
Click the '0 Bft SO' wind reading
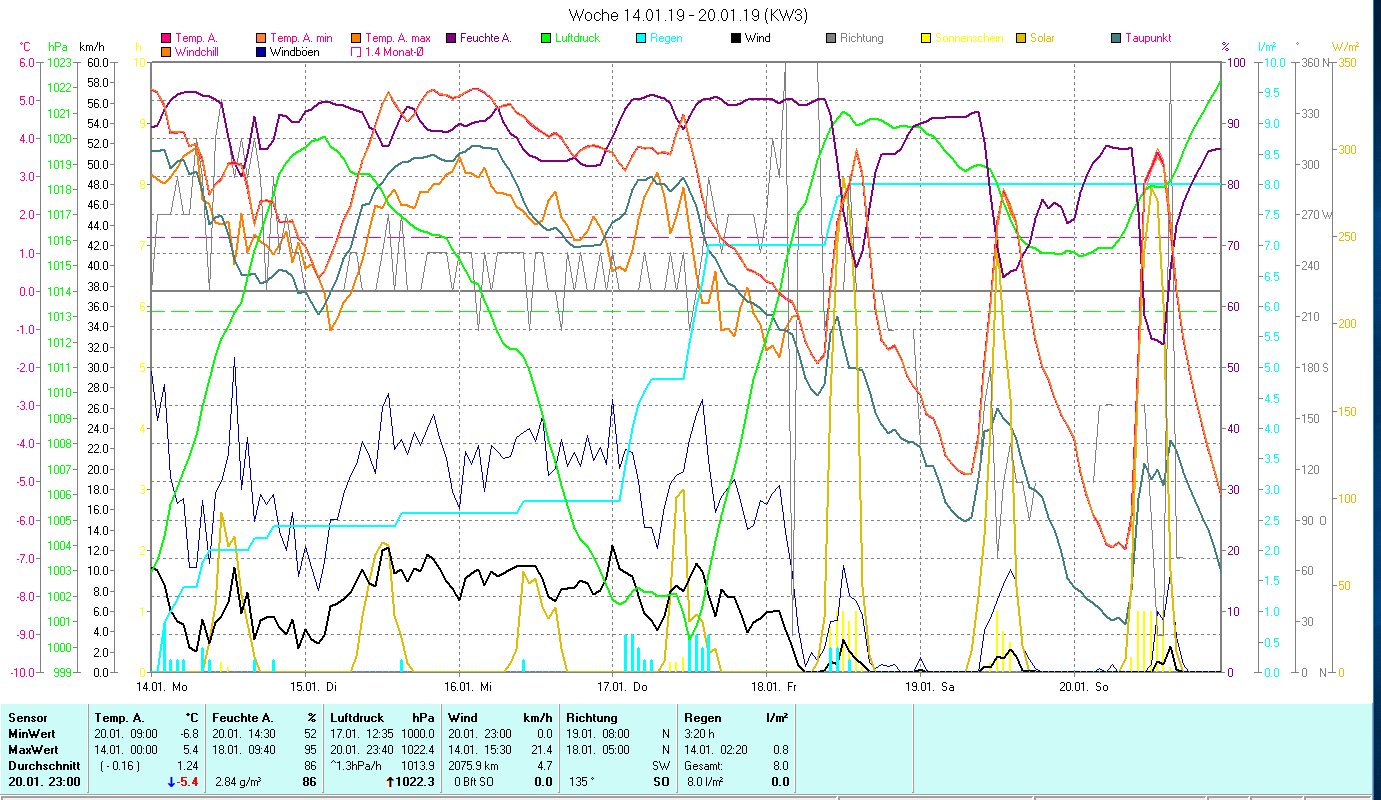tap(473, 782)
